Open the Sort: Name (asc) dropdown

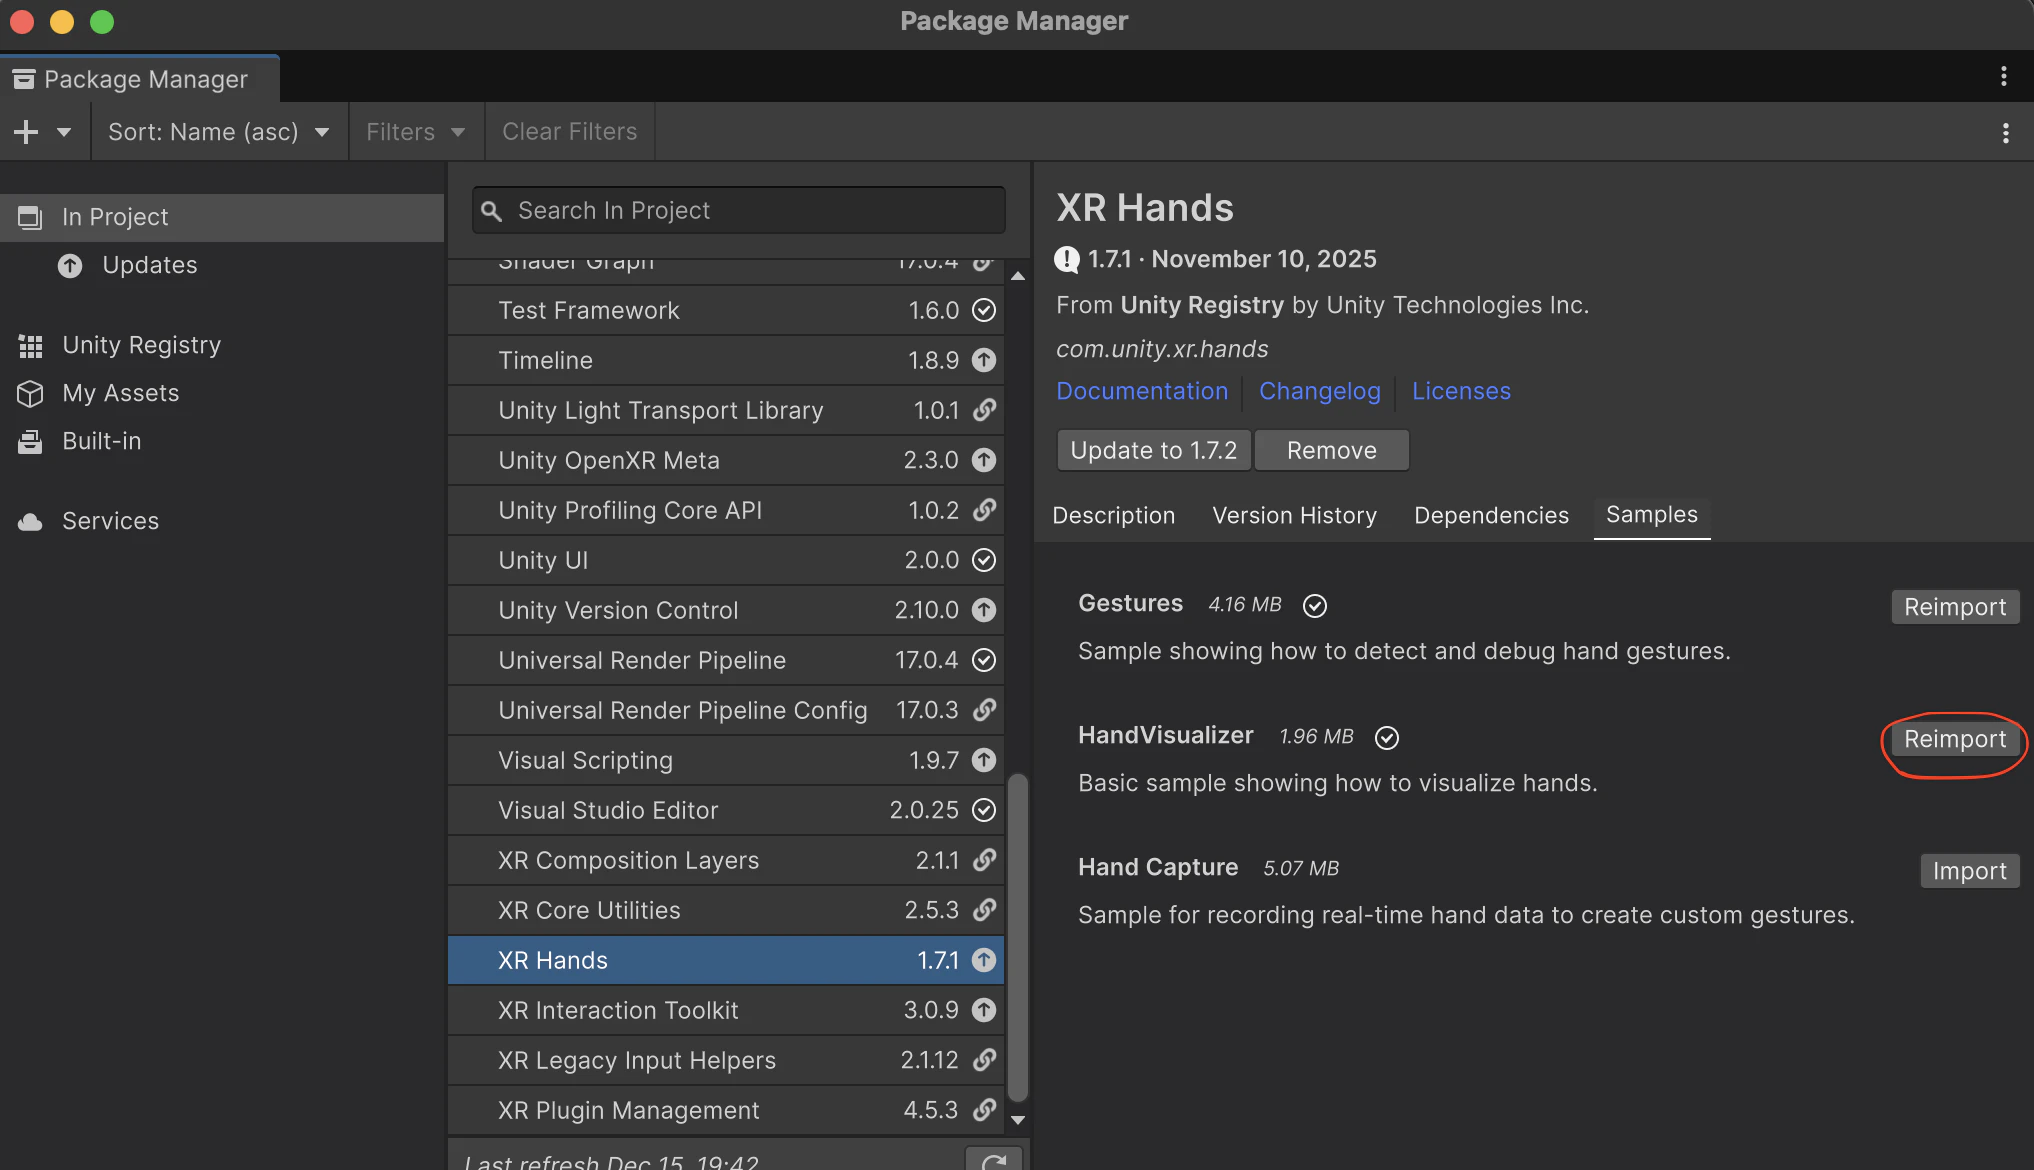pos(219,132)
